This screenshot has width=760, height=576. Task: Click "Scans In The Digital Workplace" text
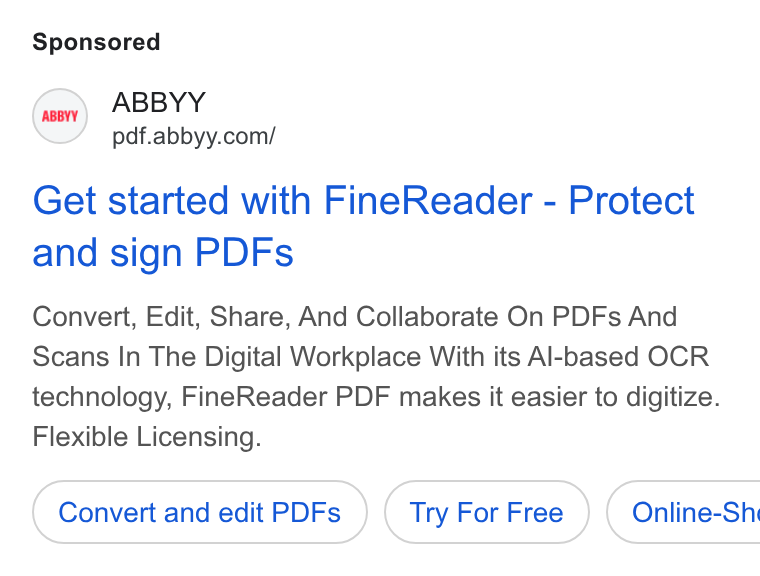click(226, 357)
